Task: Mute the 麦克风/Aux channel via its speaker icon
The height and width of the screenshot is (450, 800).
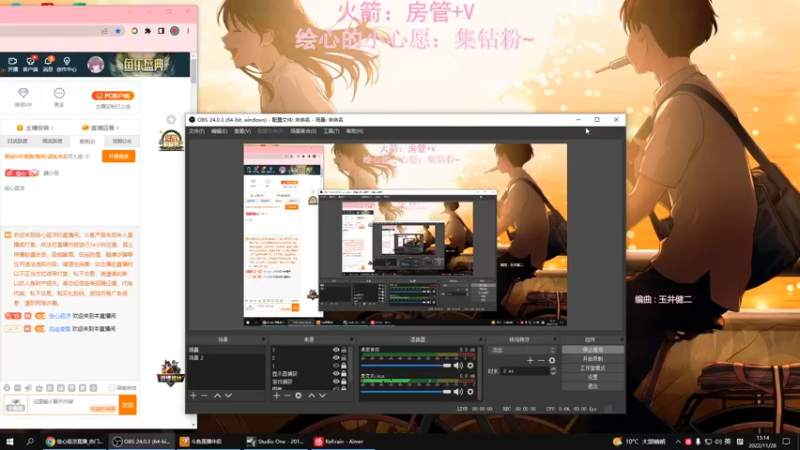Action: 458,392
